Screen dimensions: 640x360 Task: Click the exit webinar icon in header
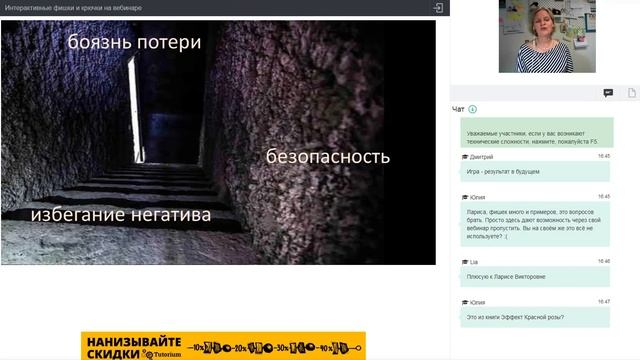point(438,8)
